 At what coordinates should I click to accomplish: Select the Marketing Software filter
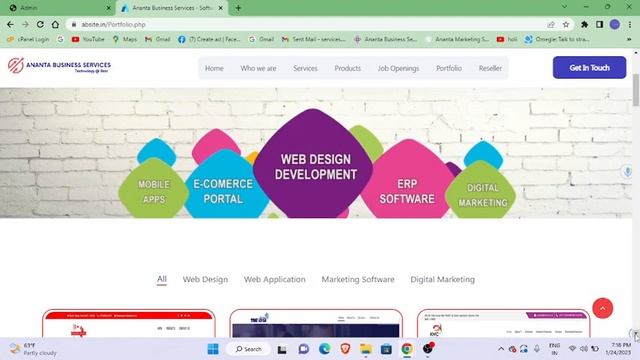coord(358,280)
